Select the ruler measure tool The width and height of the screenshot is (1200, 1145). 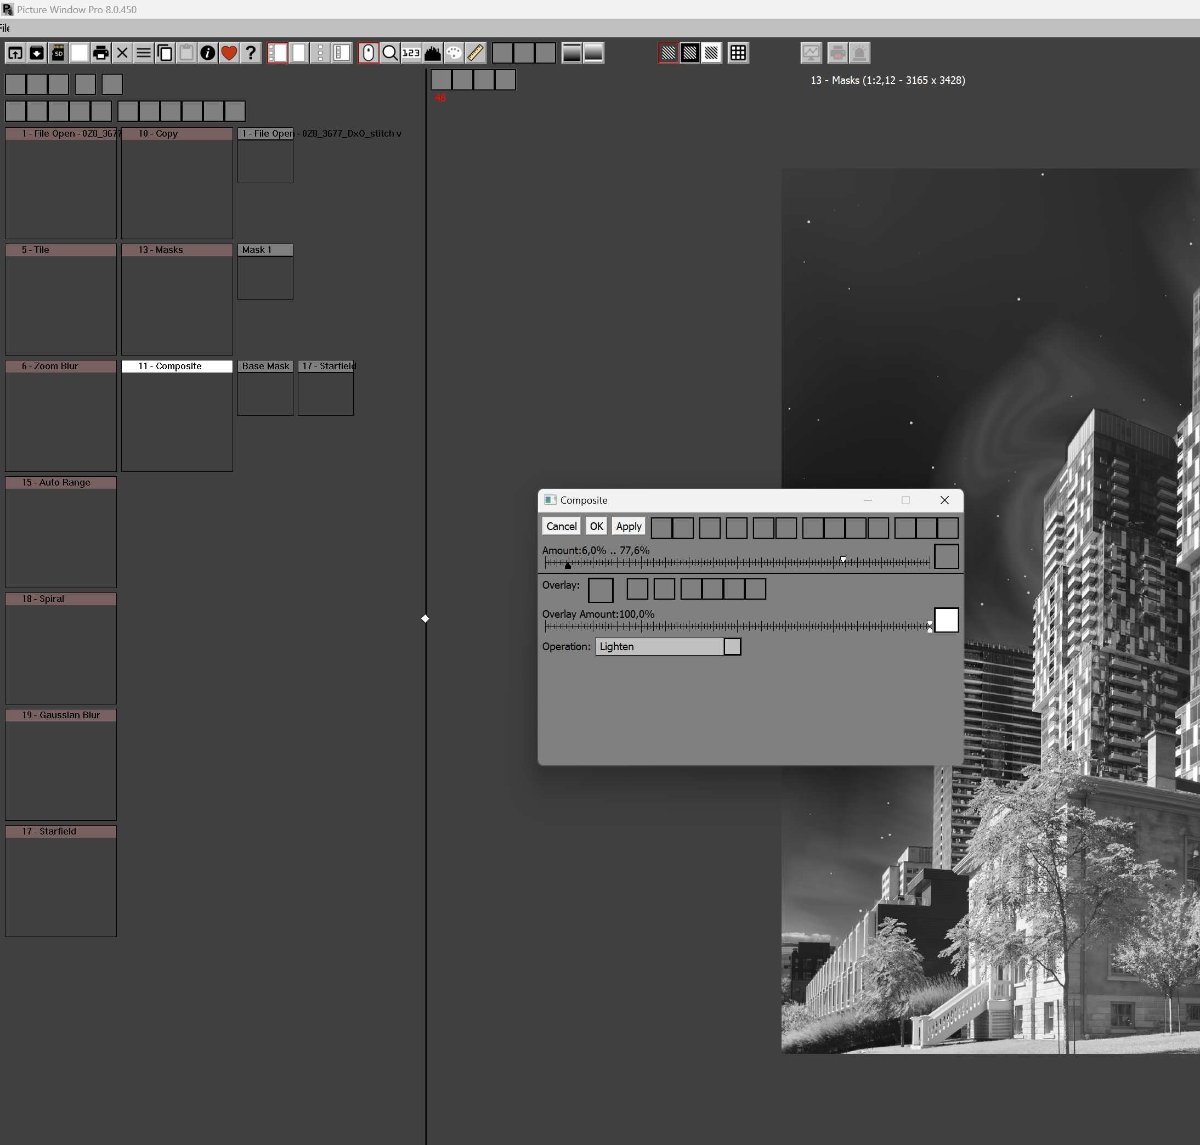pyautogui.click(x=476, y=53)
